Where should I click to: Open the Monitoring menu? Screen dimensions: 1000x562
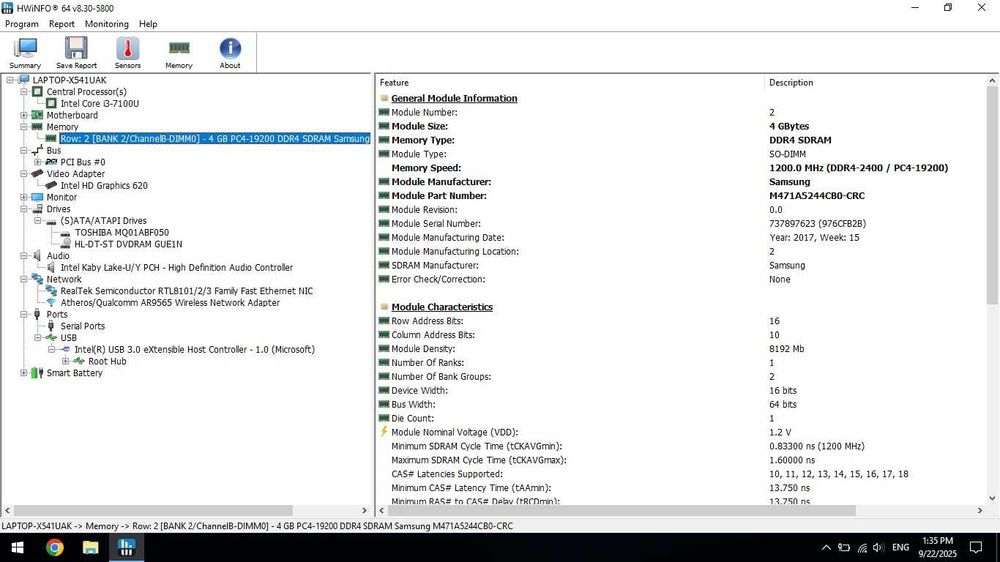pyautogui.click(x=107, y=24)
